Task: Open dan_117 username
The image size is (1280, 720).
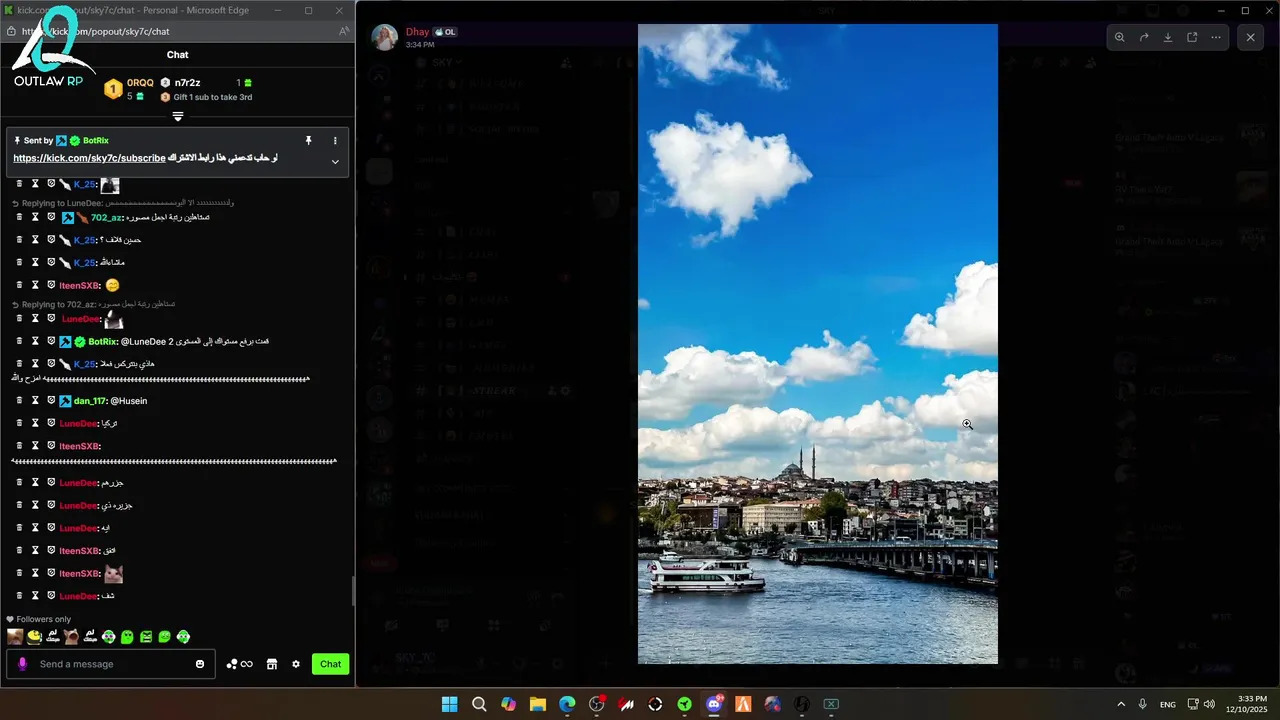Action: coord(89,401)
